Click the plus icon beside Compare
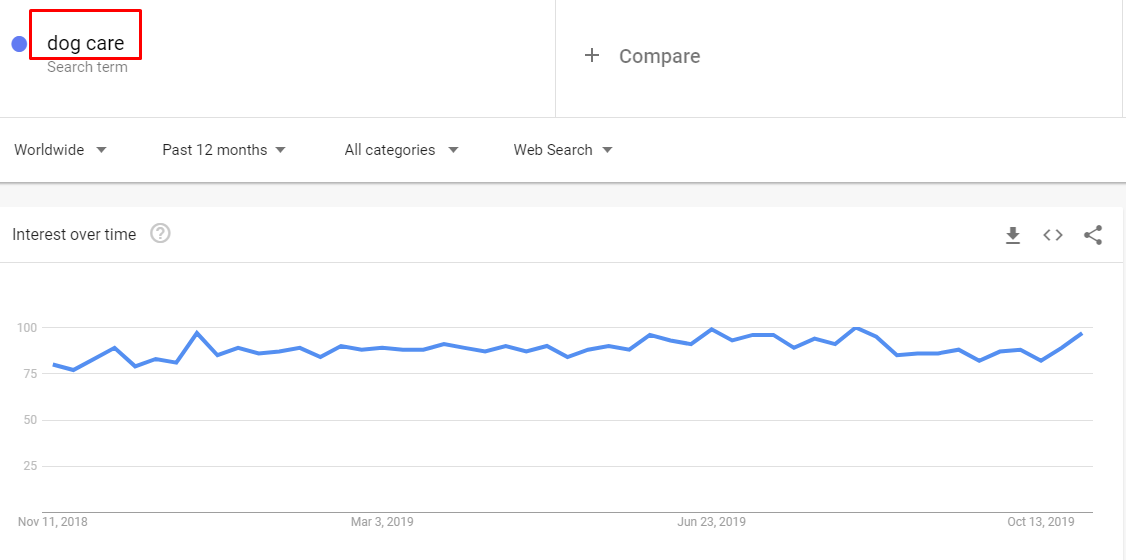Viewport: 1126px width, 560px height. tap(592, 55)
